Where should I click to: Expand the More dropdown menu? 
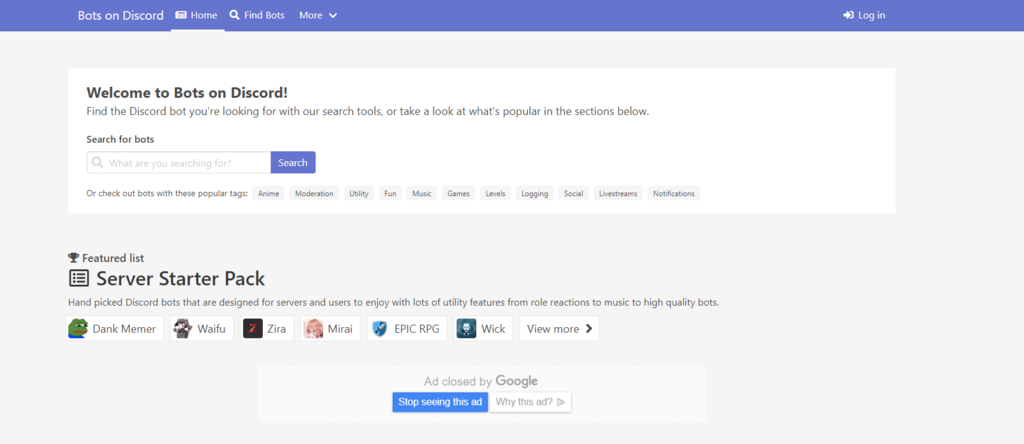tap(317, 15)
